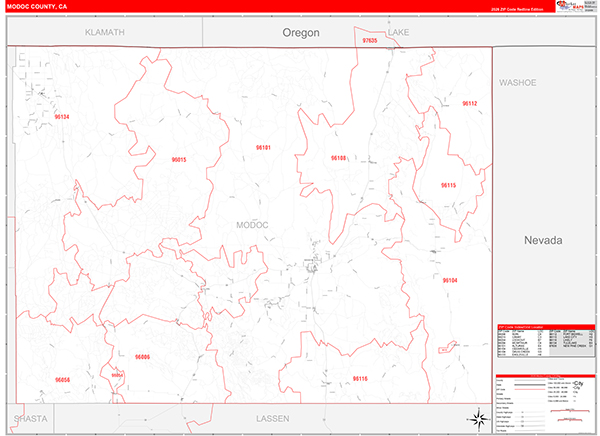The width and height of the screenshot is (600, 436).
Task: Click the compass rose symbol
Action: tap(478, 419)
